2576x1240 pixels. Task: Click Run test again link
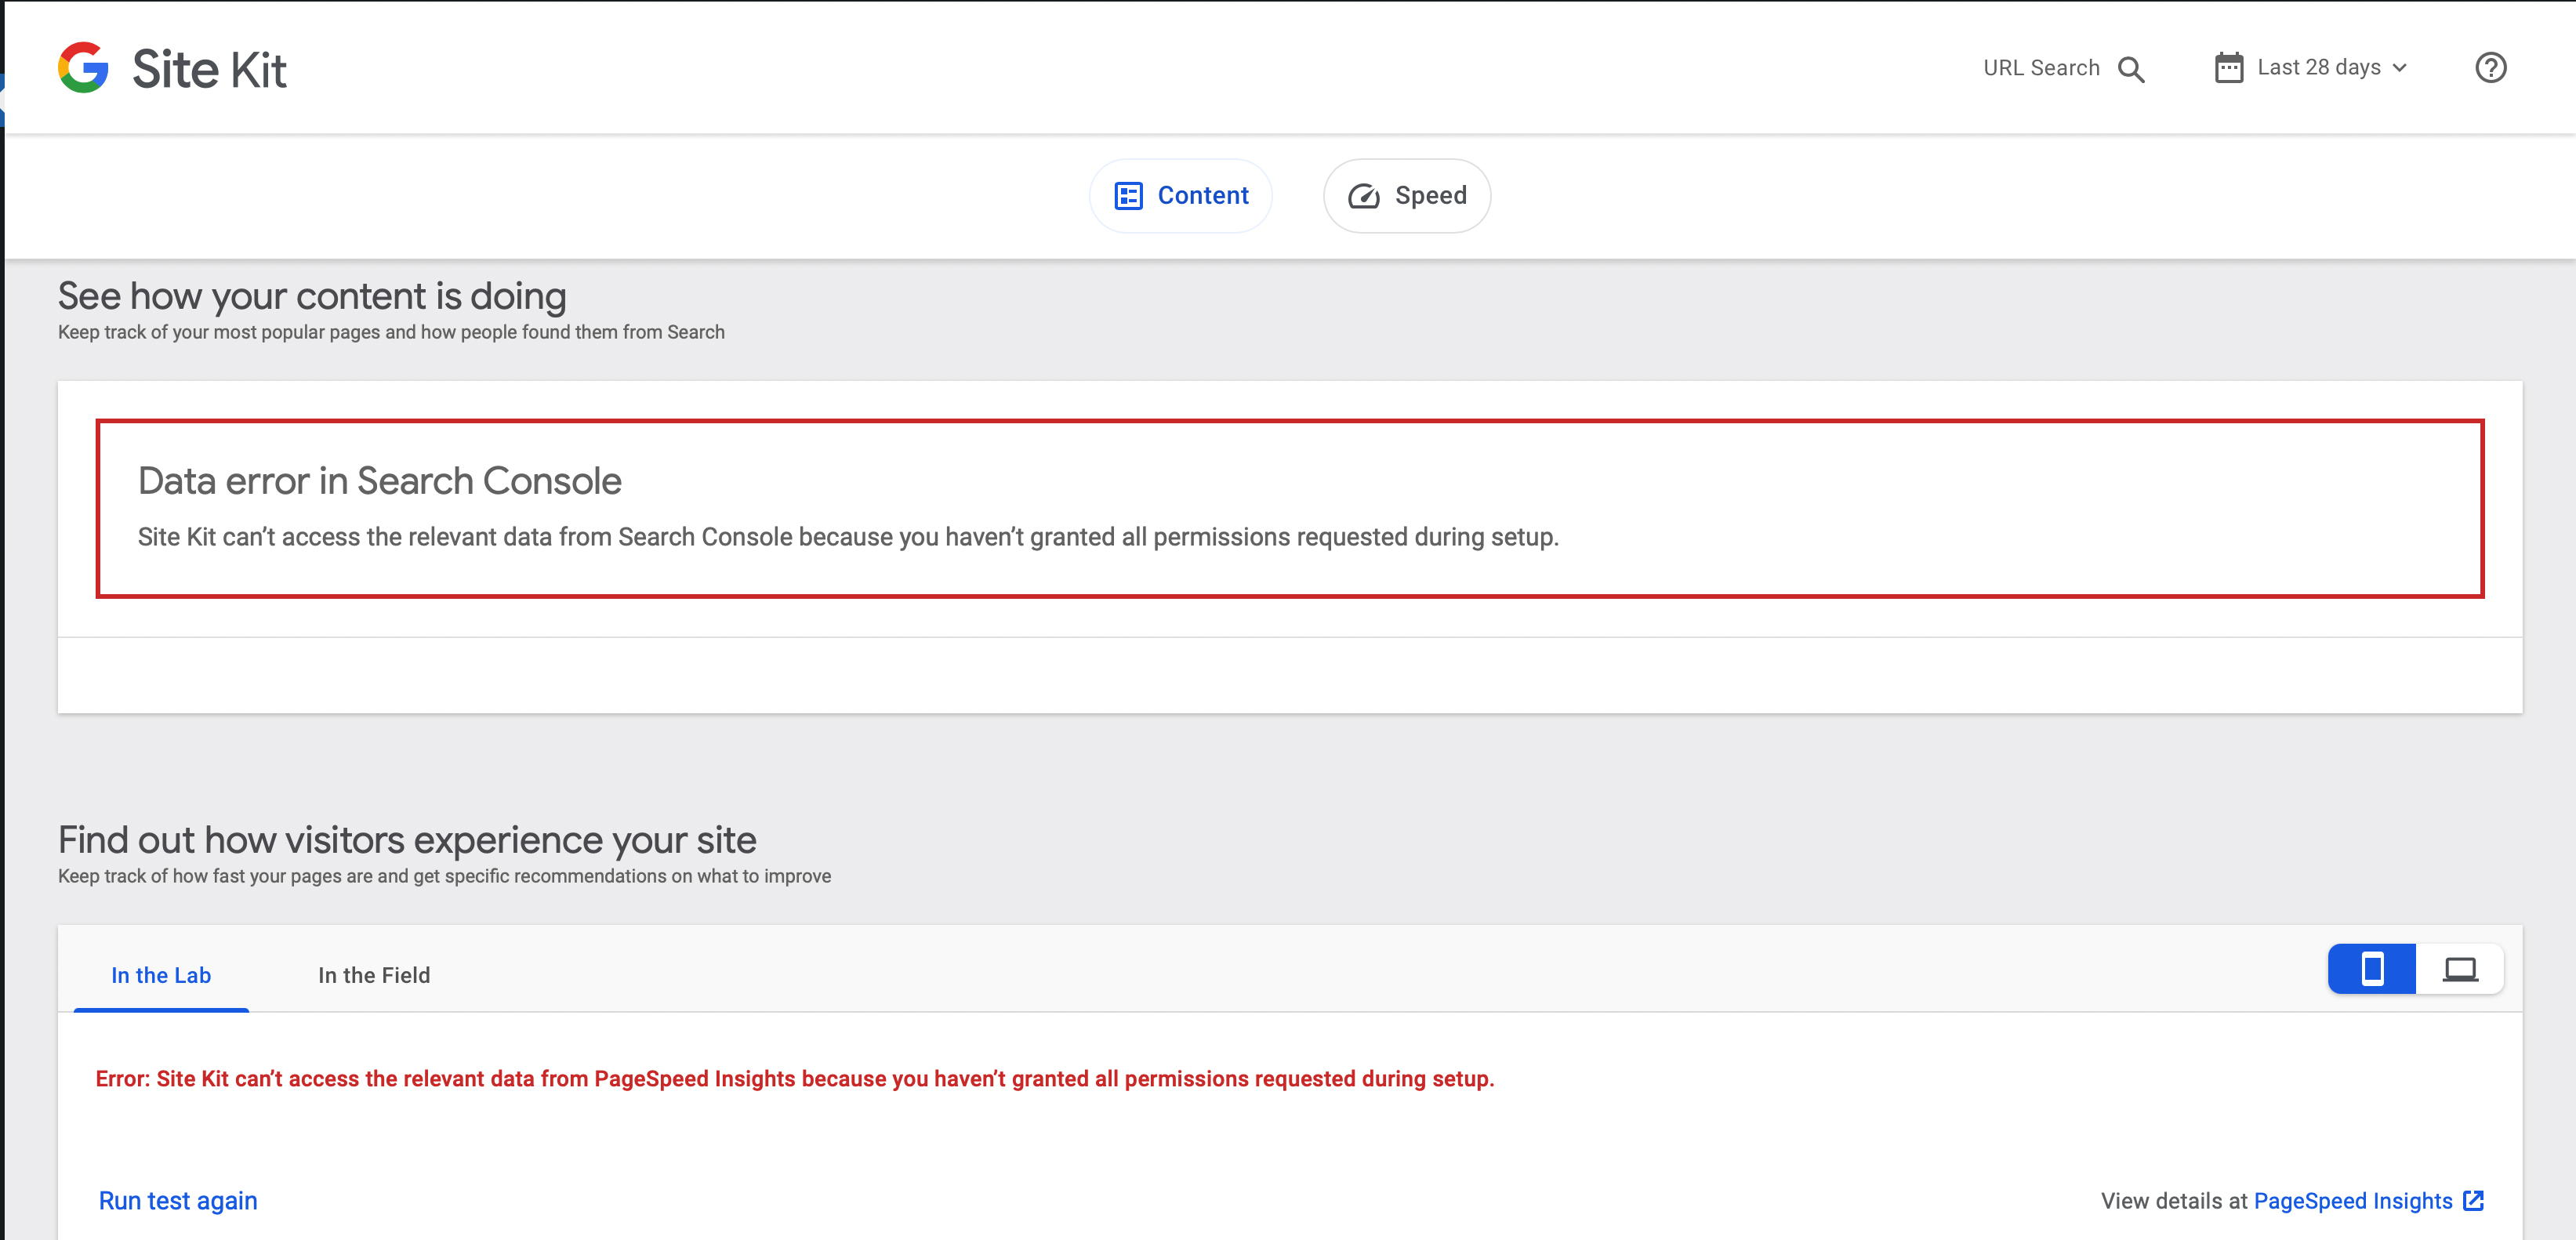point(178,1201)
